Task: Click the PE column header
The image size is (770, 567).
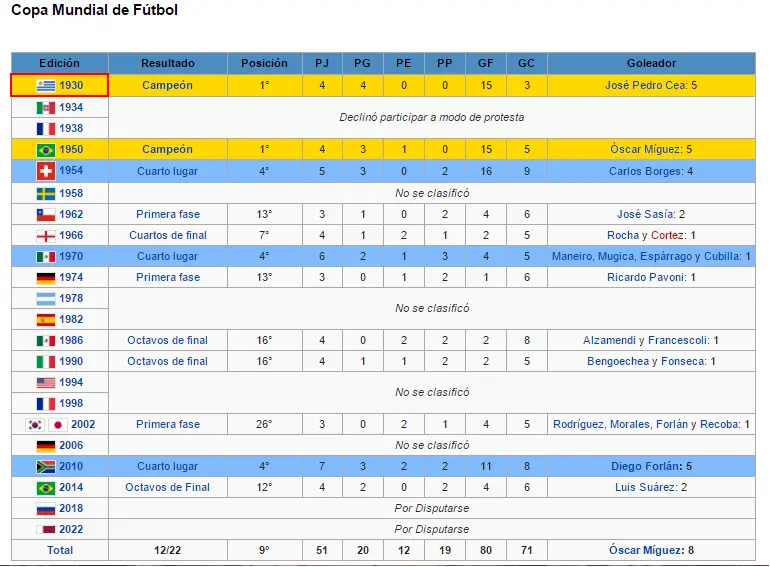Action: (404, 63)
